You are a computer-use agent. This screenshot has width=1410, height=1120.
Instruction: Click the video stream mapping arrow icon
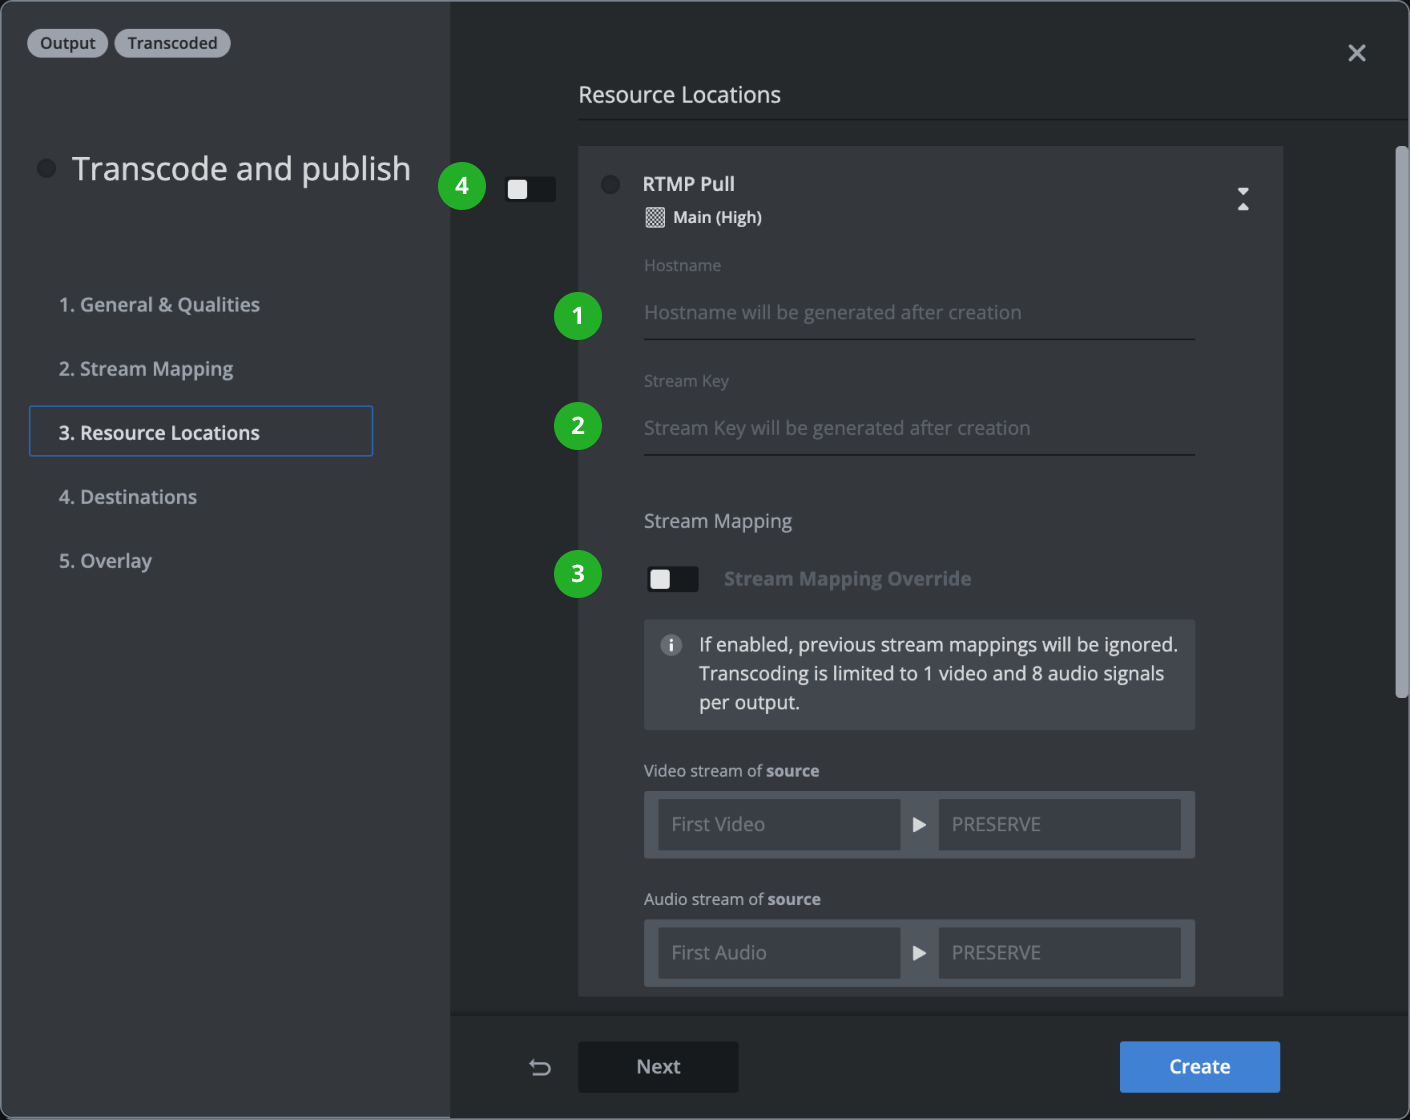pos(919,825)
